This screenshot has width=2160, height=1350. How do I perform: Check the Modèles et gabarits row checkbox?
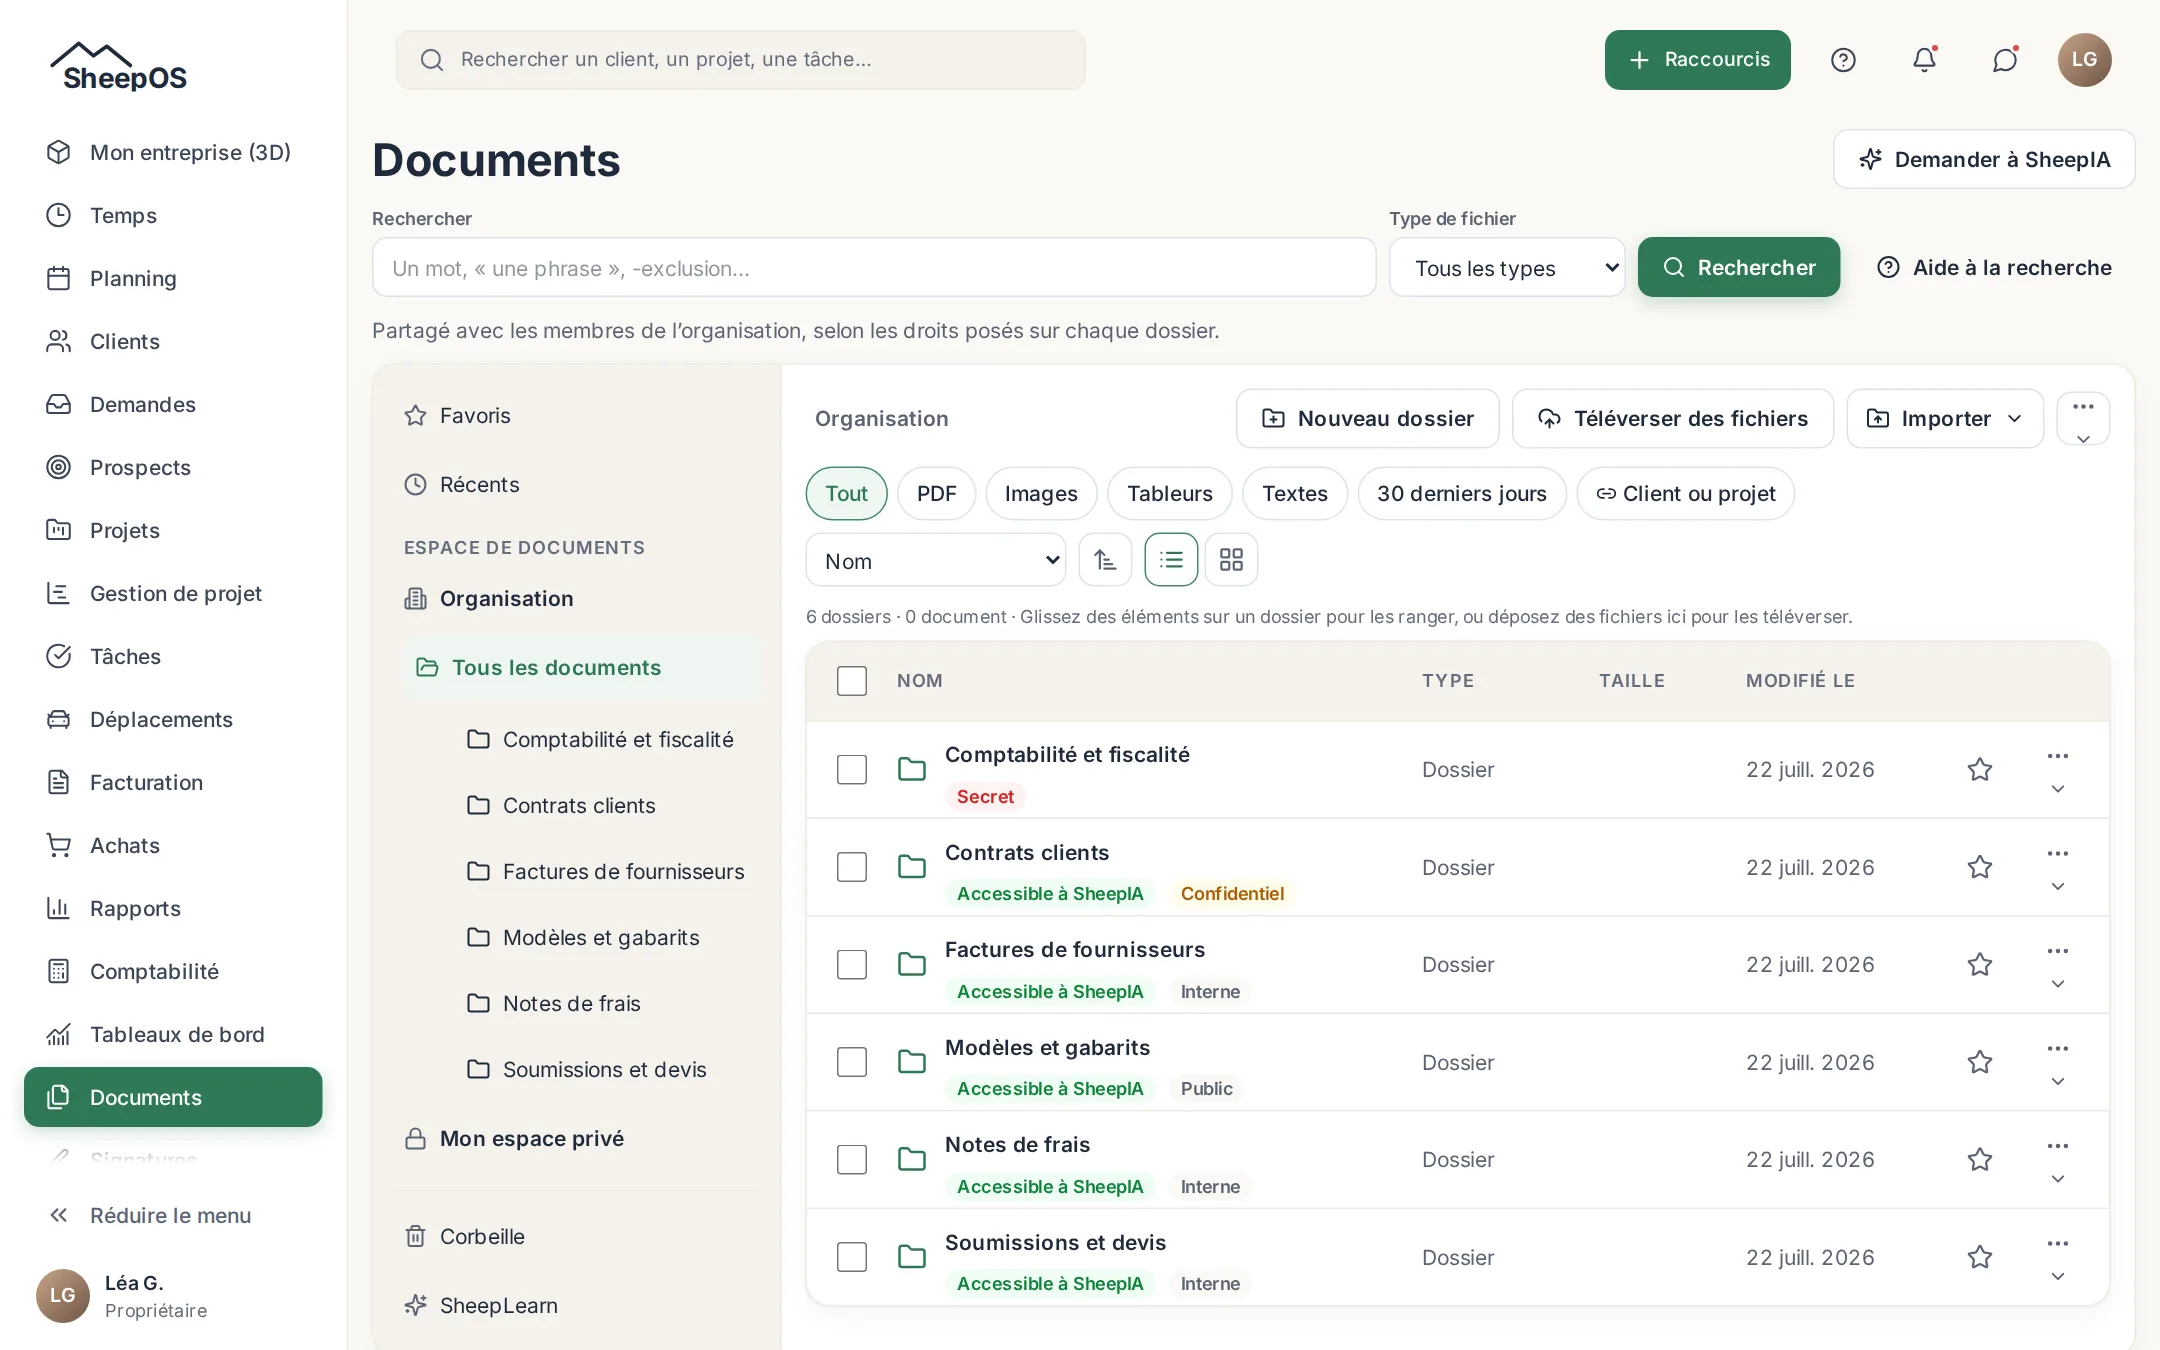[x=852, y=1062]
